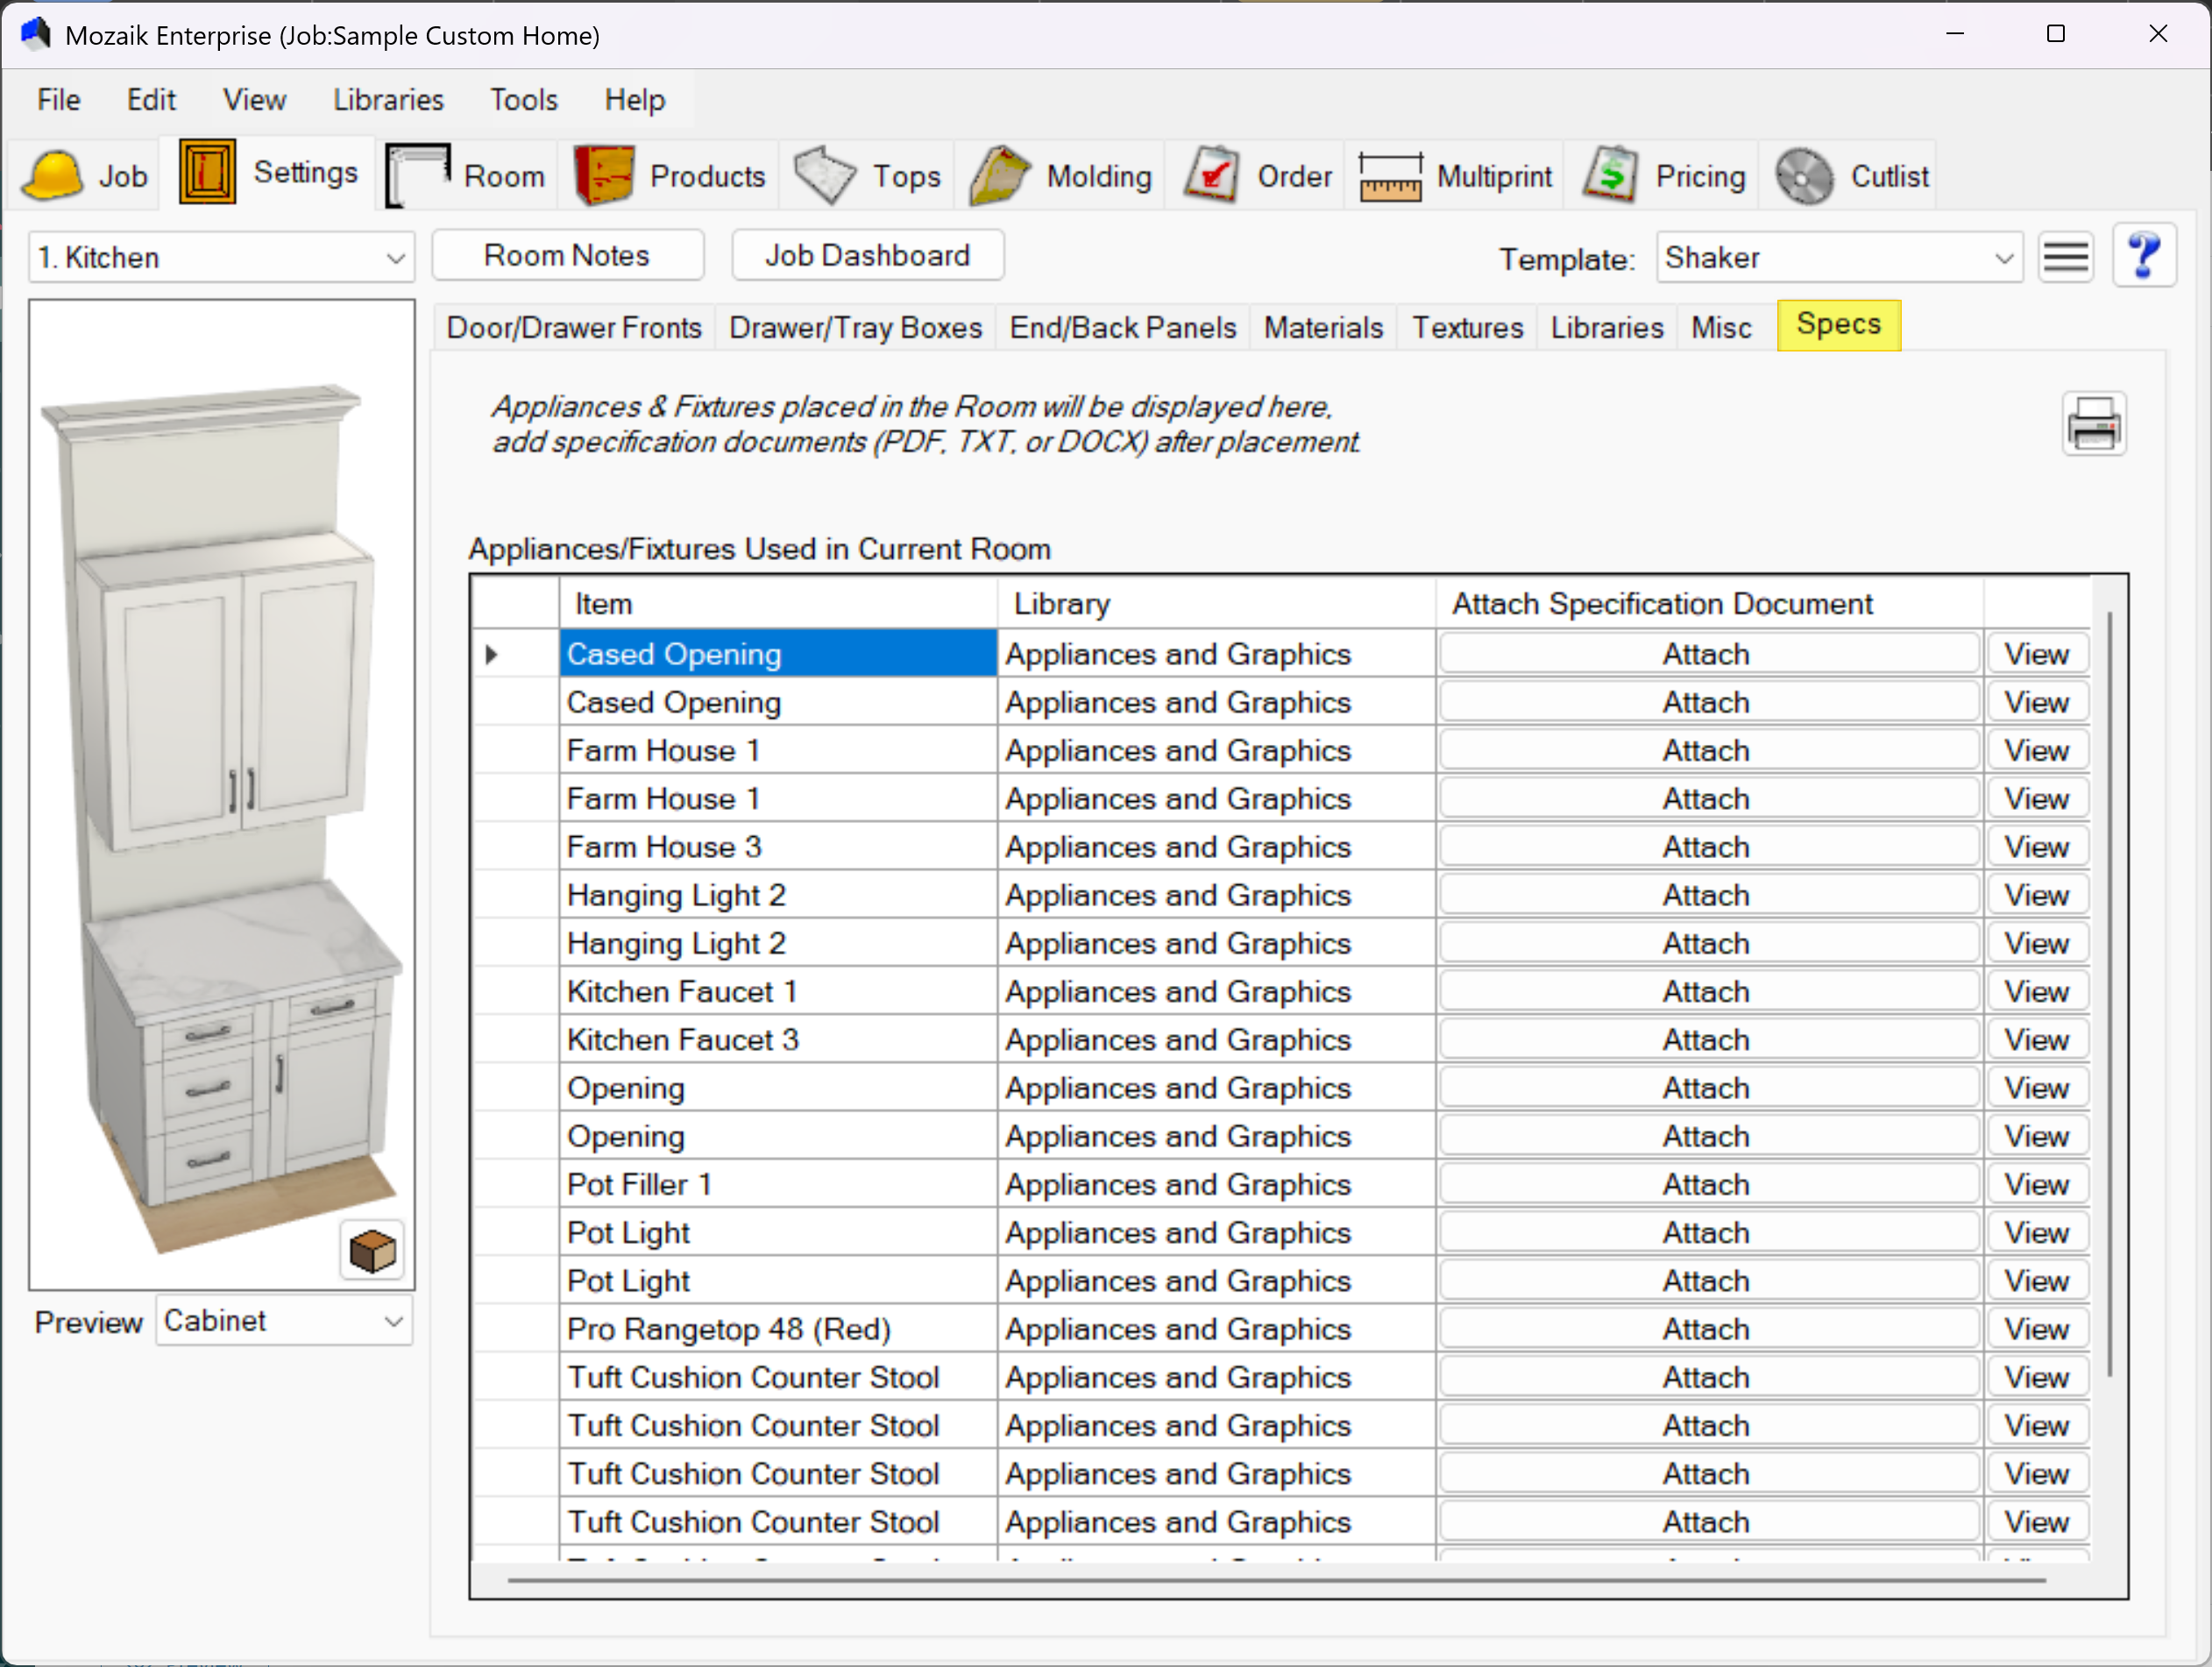The width and height of the screenshot is (2212, 1667).
Task: Expand the Preview Cabinet dropdown
Action: coord(393,1322)
